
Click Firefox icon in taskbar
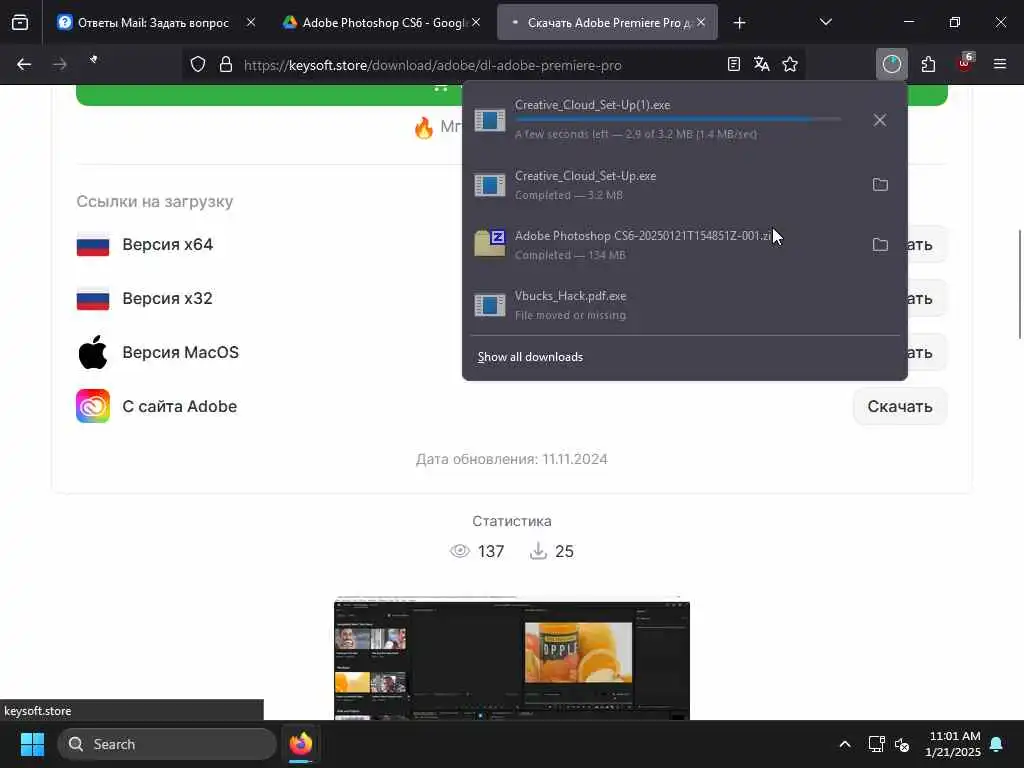tap(300, 744)
